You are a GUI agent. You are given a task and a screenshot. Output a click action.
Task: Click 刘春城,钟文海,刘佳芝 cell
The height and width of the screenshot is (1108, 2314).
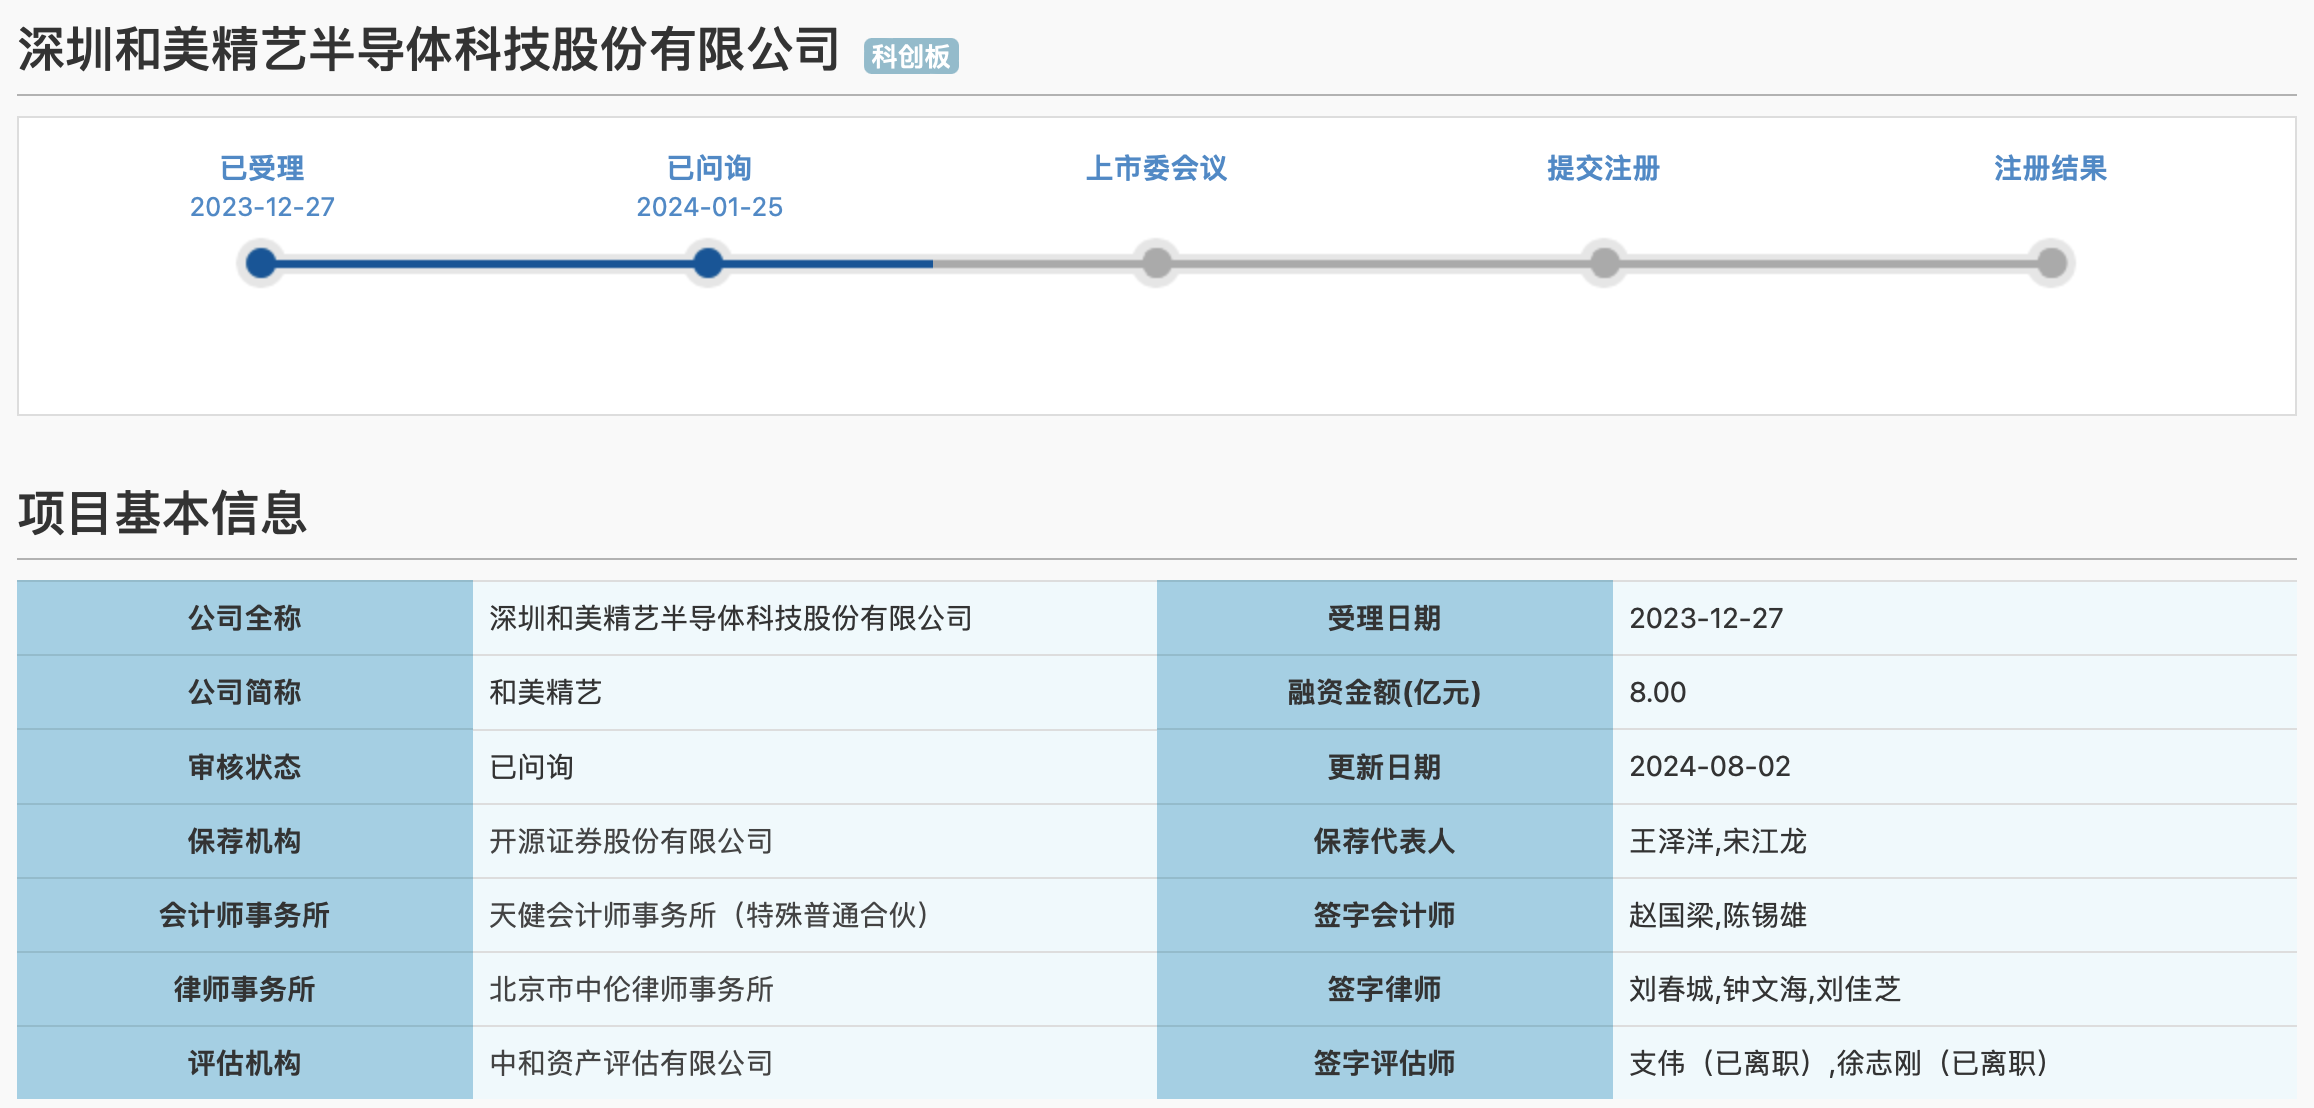[1954, 989]
